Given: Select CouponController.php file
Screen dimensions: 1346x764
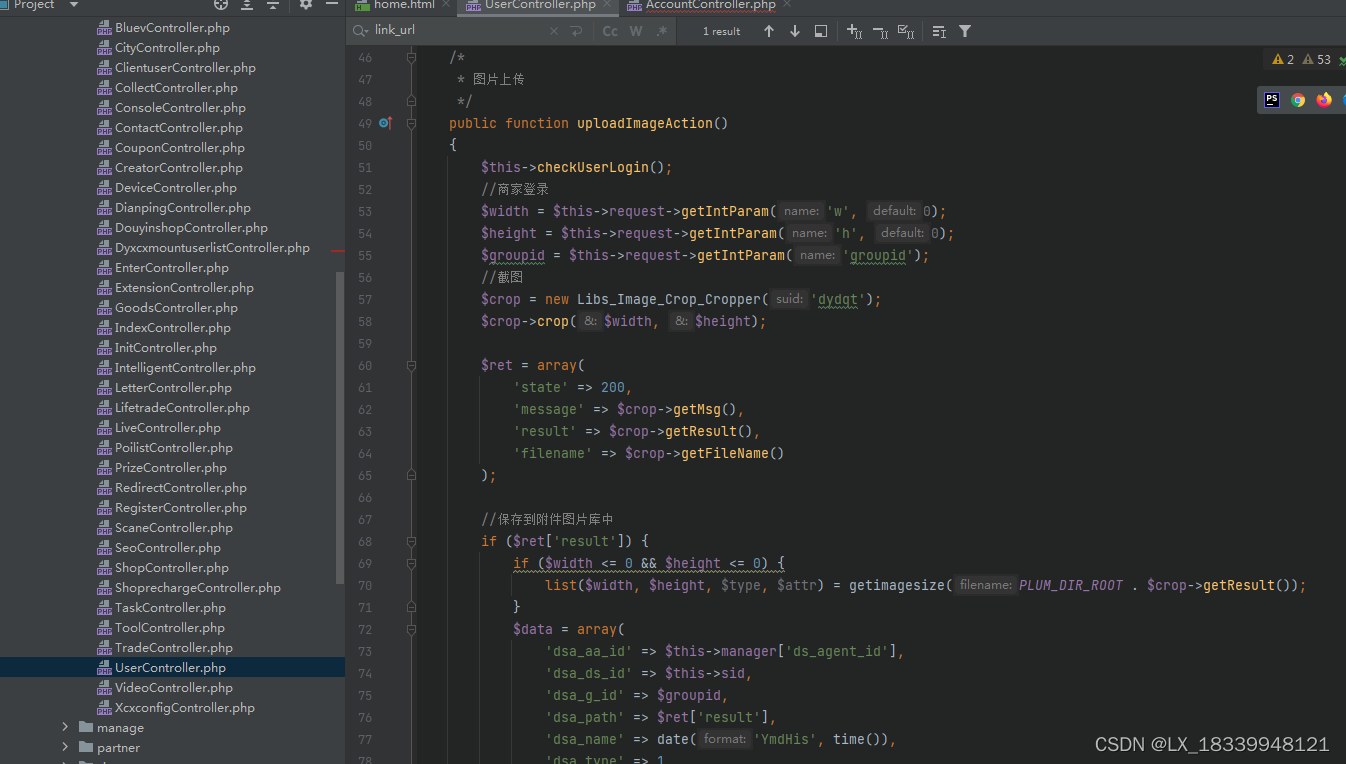Looking at the screenshot, I should coord(180,147).
